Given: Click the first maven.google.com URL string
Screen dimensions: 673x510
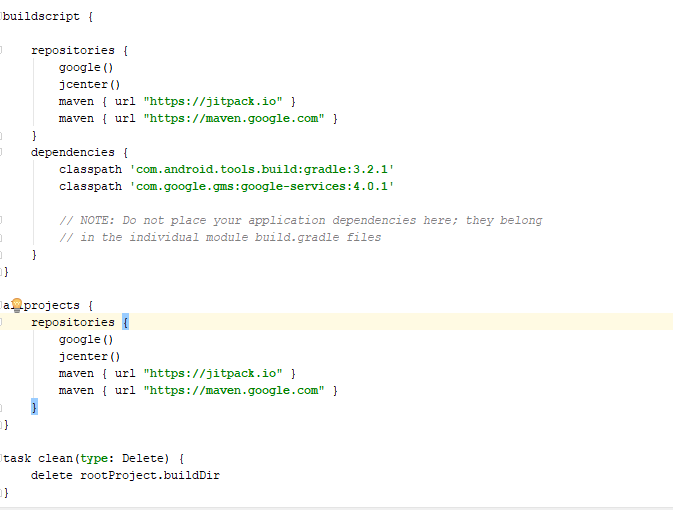Looking at the screenshot, I should (x=234, y=118).
